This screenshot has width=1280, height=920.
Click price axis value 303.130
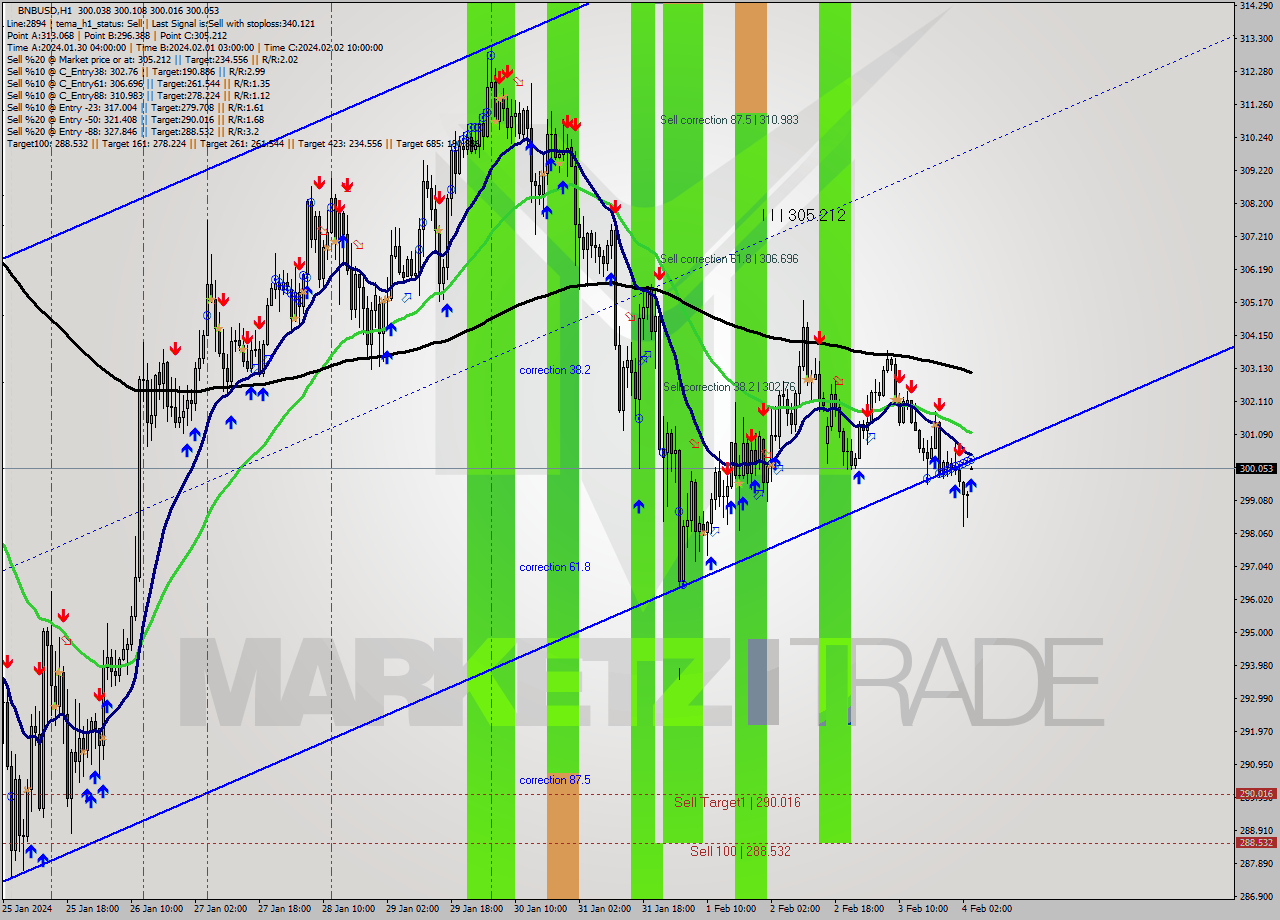[1256, 368]
